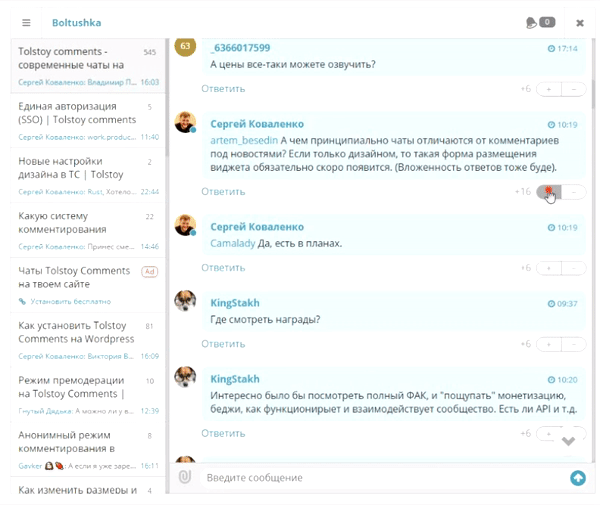Screen dimensions: 600x505
Task: Click the artem_besedin mention
Action: 244,140
